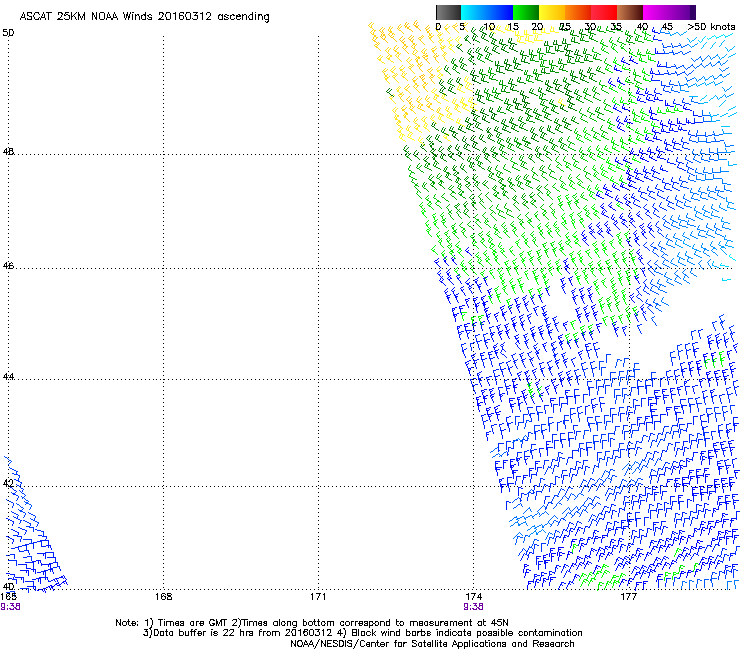
Task: Click the longitude label '165' on bottom axis
Action: 8,597
